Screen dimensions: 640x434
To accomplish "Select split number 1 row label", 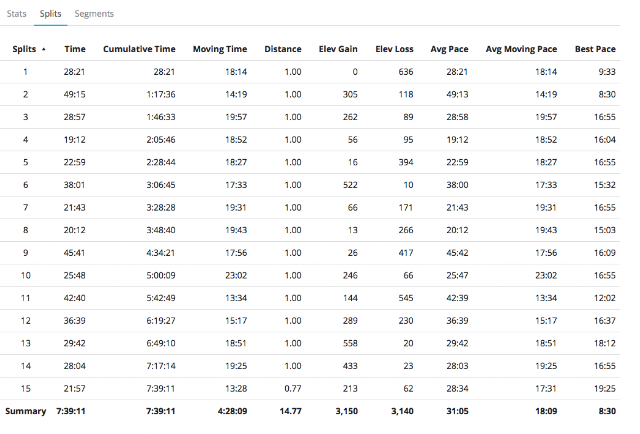I will [x=26, y=72].
